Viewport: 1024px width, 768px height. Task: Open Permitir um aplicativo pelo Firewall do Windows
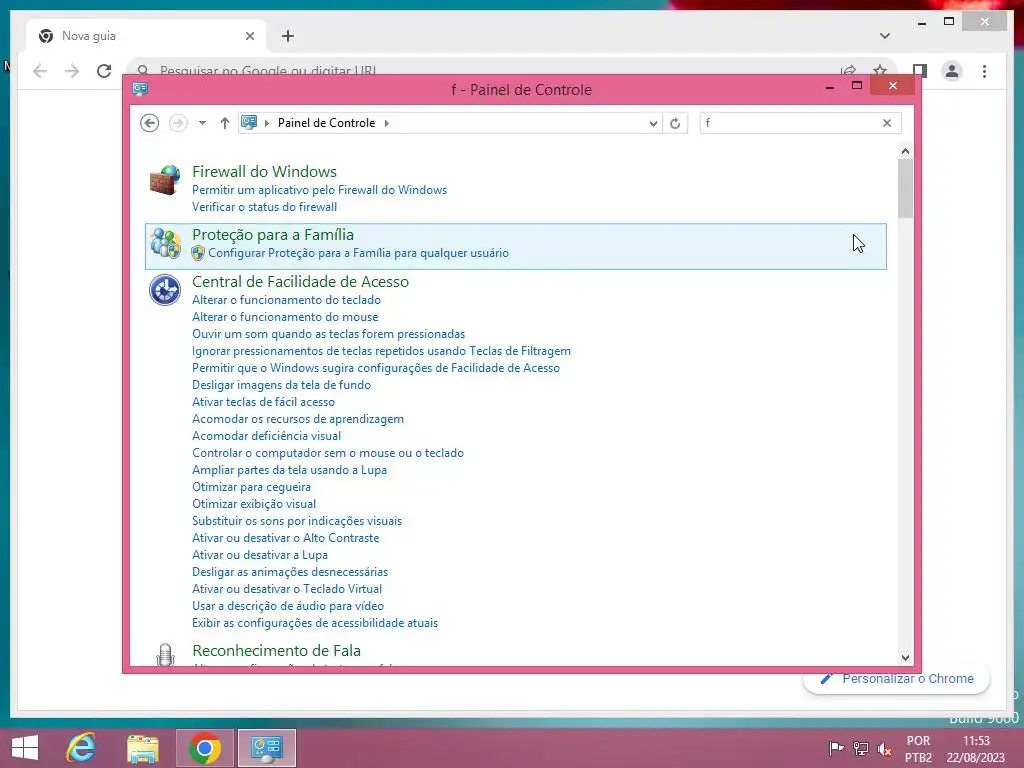tap(319, 190)
